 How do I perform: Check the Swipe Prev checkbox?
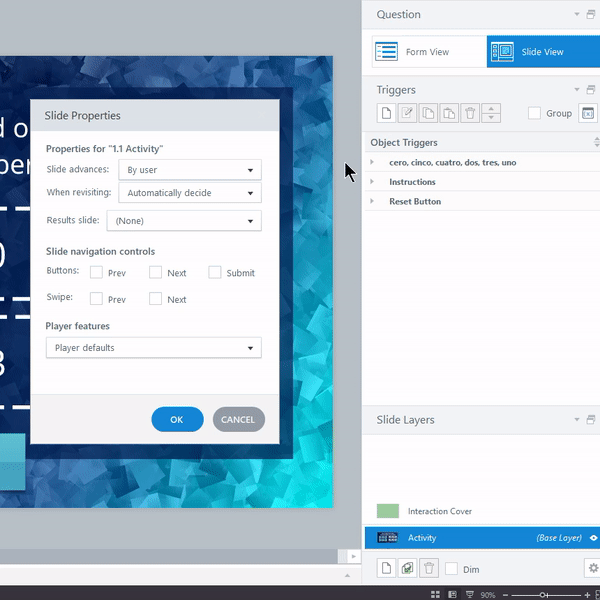96,299
